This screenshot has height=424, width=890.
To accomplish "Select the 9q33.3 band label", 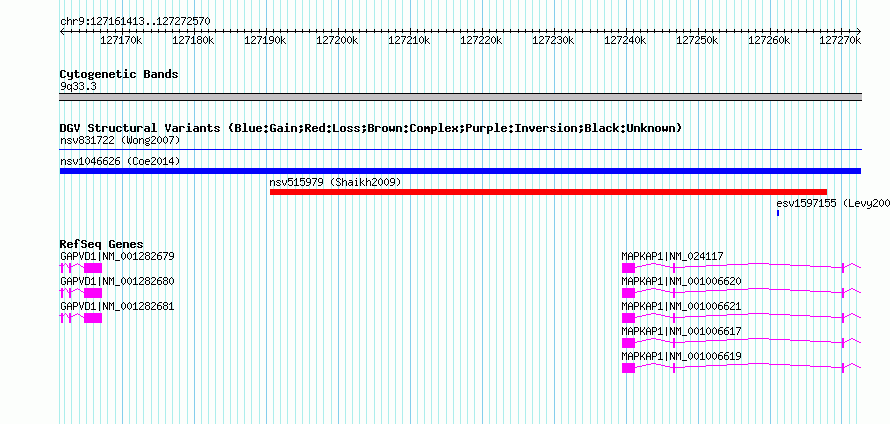I will [78, 86].
